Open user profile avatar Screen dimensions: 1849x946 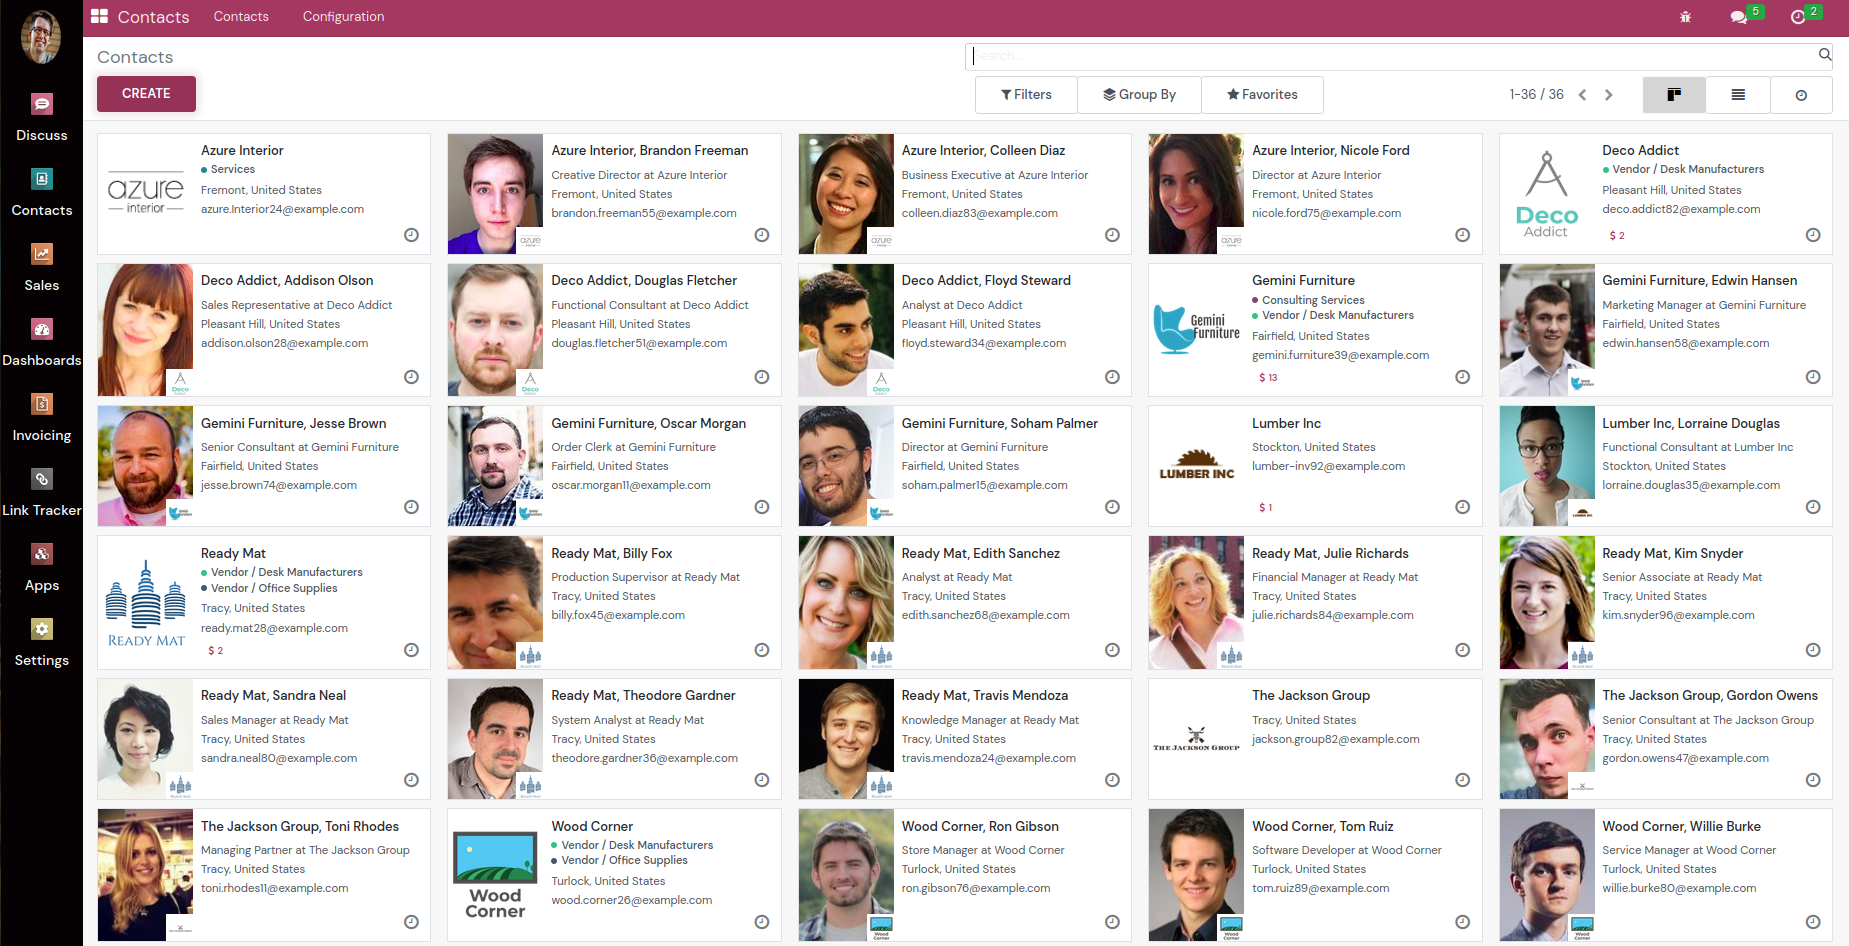[x=41, y=37]
